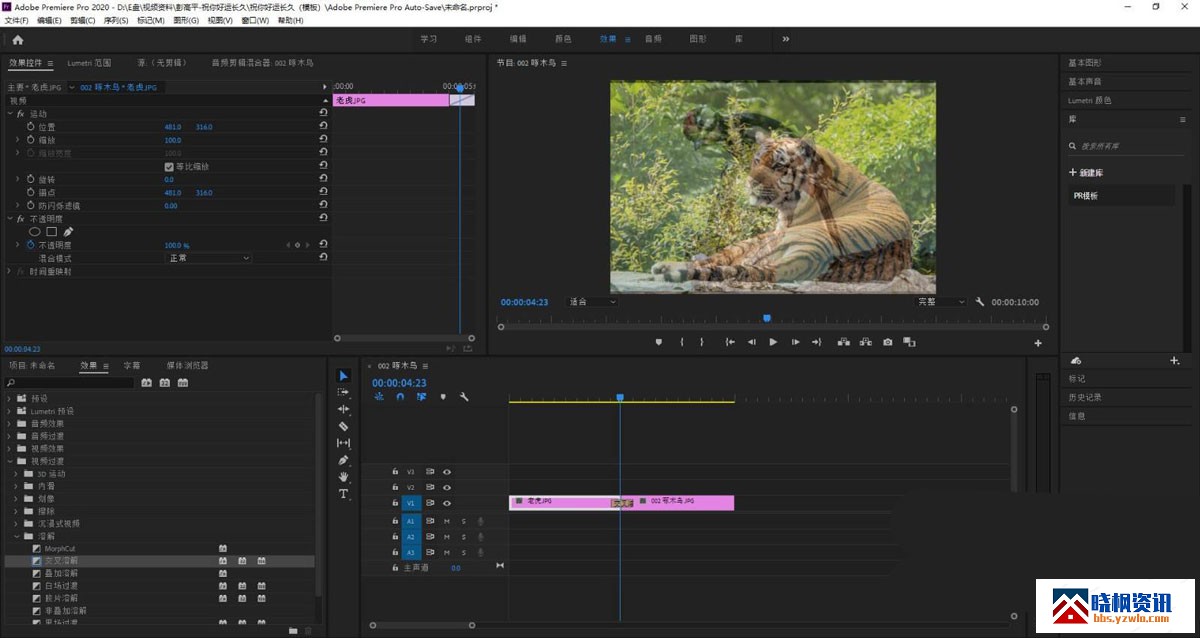Reset the 旋转 parameter
This screenshot has height=638, width=1200.
pyautogui.click(x=323, y=179)
